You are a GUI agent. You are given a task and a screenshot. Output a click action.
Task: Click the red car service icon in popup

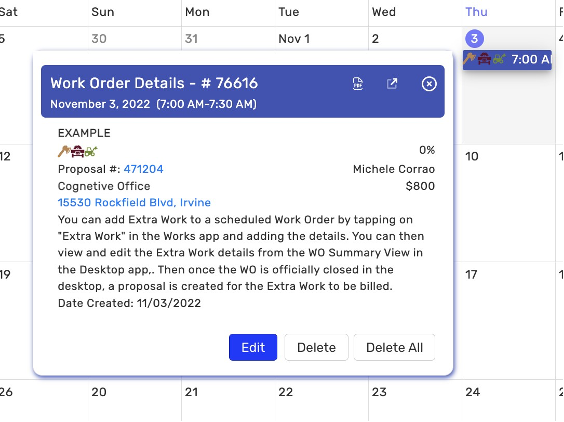[78, 151]
